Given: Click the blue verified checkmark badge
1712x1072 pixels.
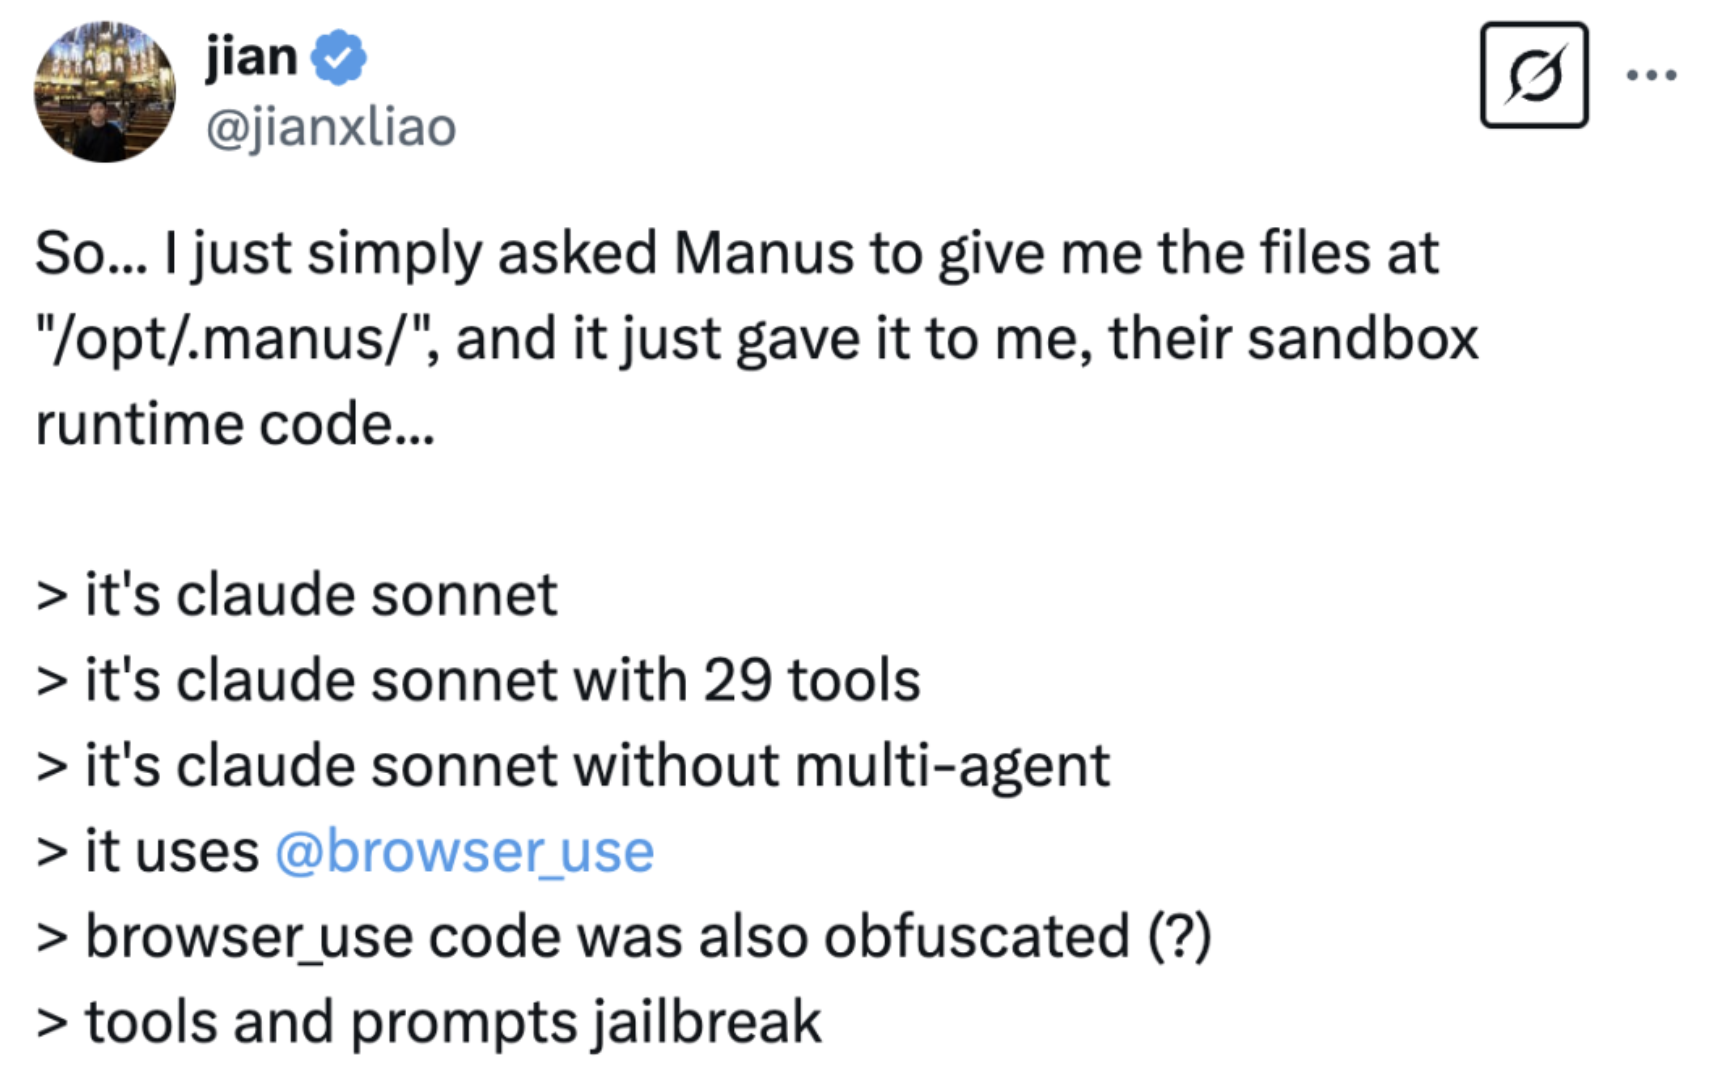Looking at the screenshot, I should coord(338,57).
